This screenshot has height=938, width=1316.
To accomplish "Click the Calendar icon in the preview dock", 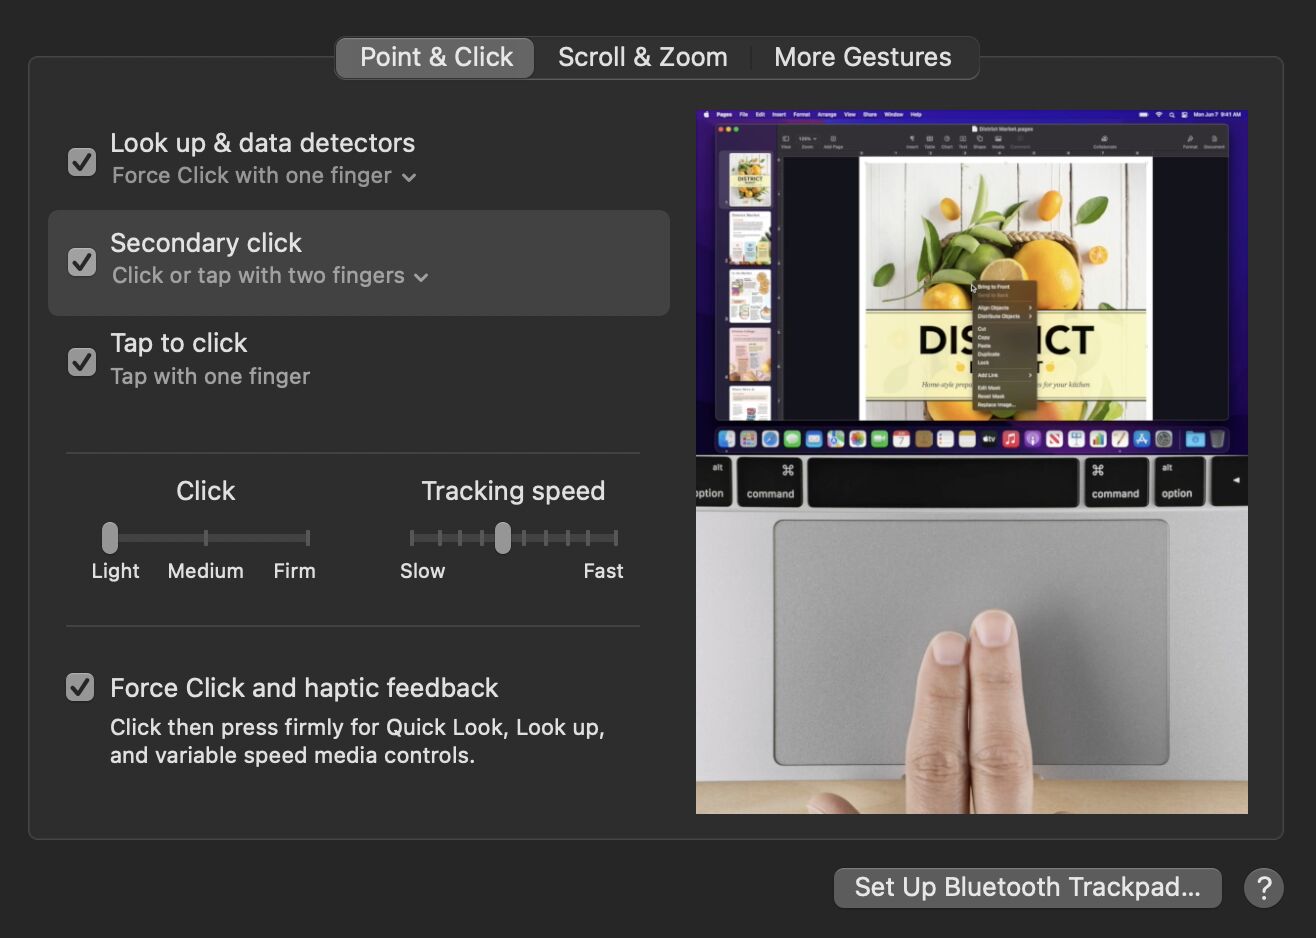I will pos(901,439).
